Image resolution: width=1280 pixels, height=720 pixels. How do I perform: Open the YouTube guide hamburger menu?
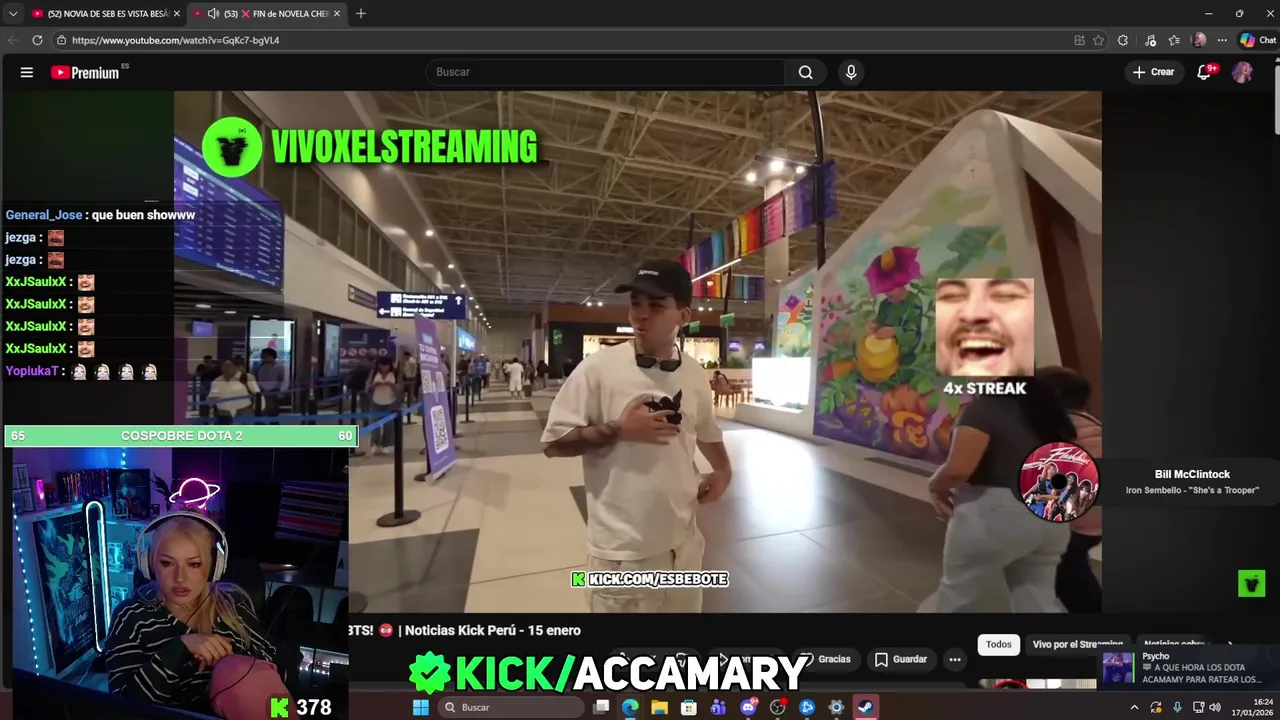[27, 72]
